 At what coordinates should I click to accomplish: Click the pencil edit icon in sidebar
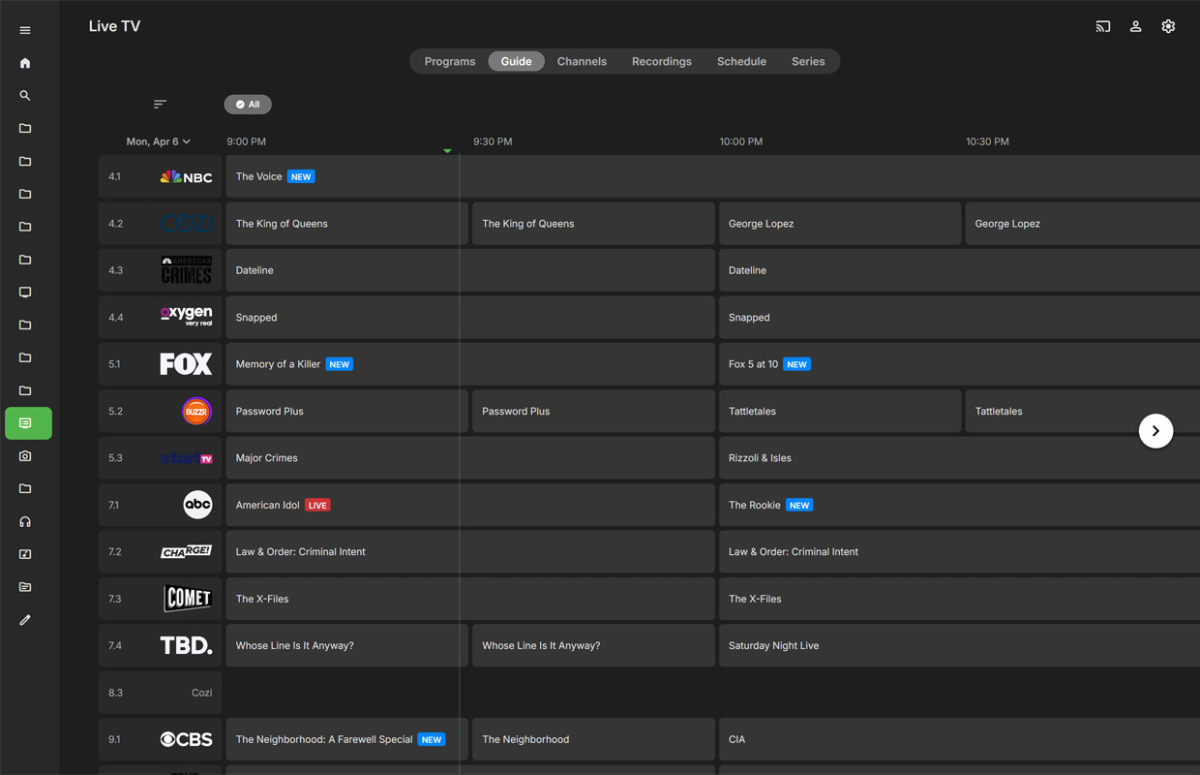(x=25, y=620)
